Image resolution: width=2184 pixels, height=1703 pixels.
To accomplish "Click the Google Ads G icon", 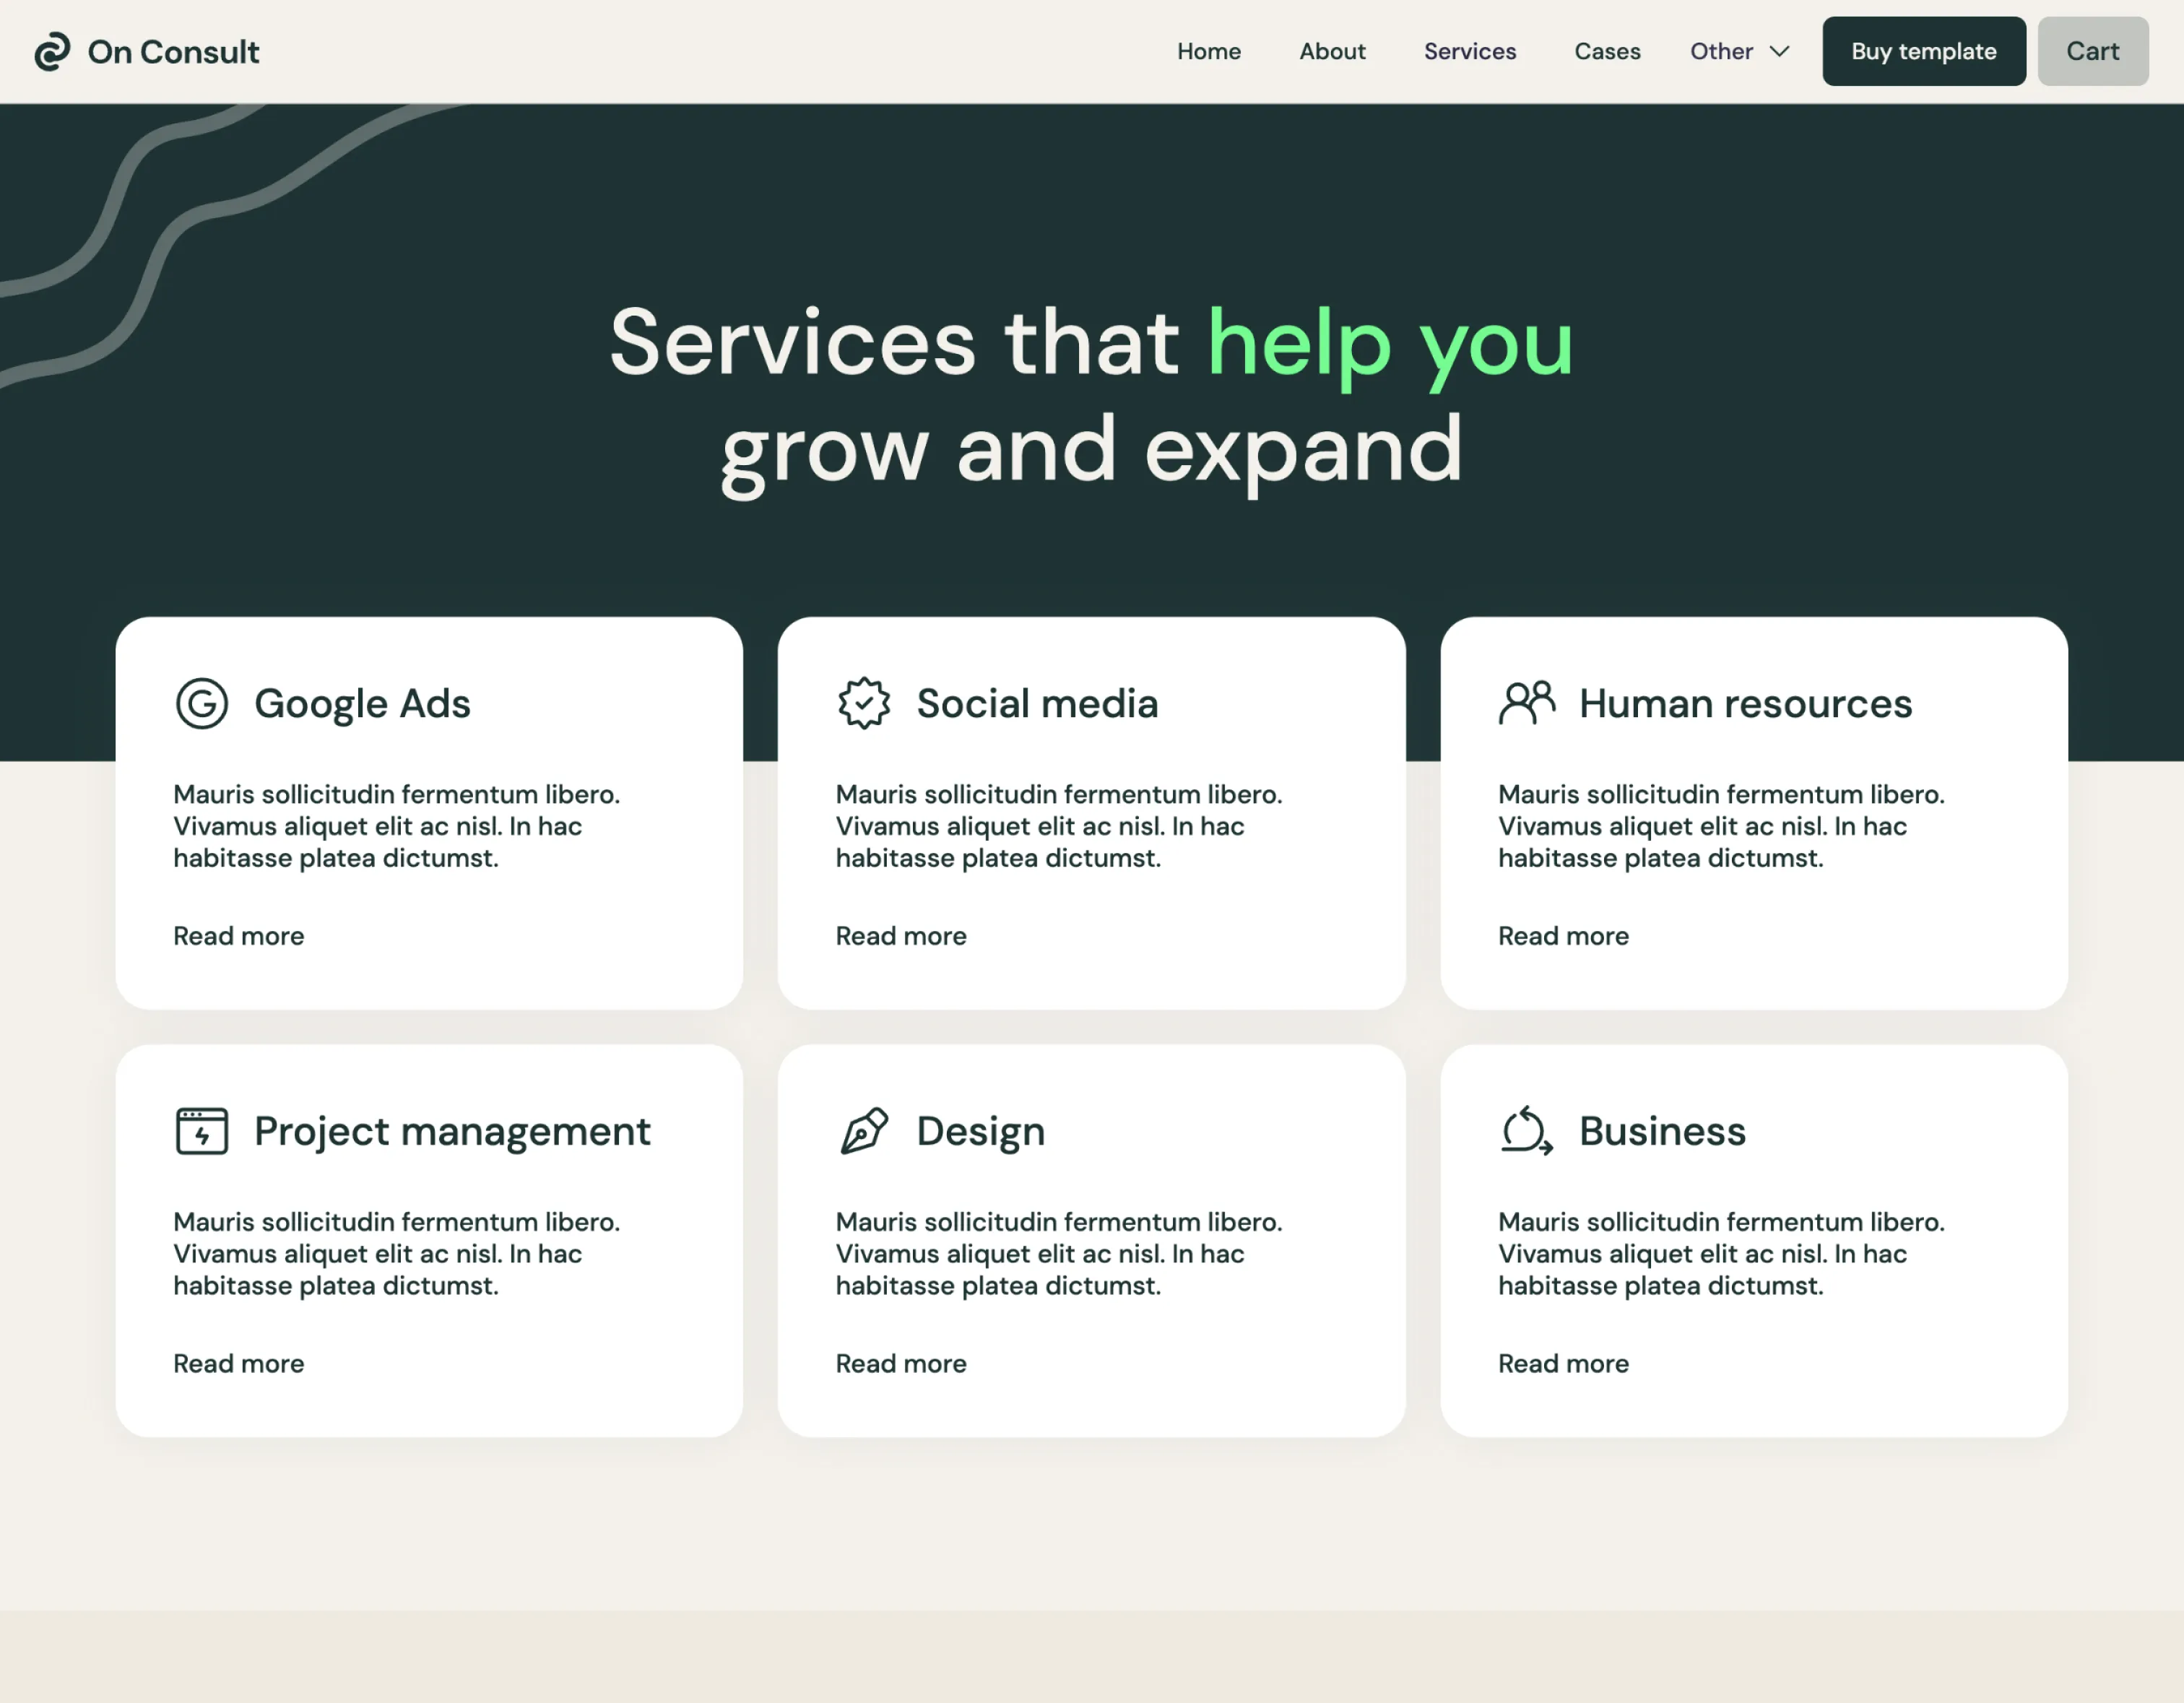I will click(202, 703).
